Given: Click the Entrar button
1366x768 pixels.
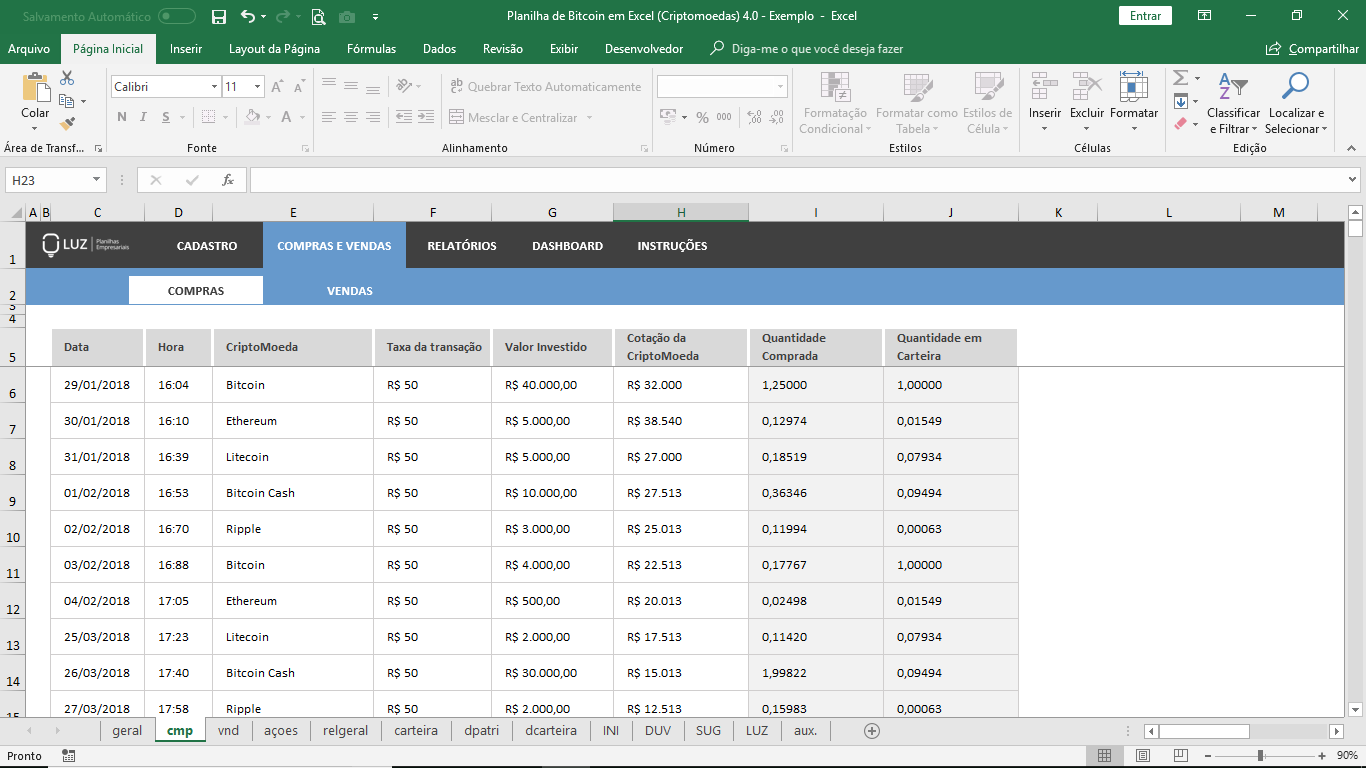Looking at the screenshot, I should click(1145, 16).
